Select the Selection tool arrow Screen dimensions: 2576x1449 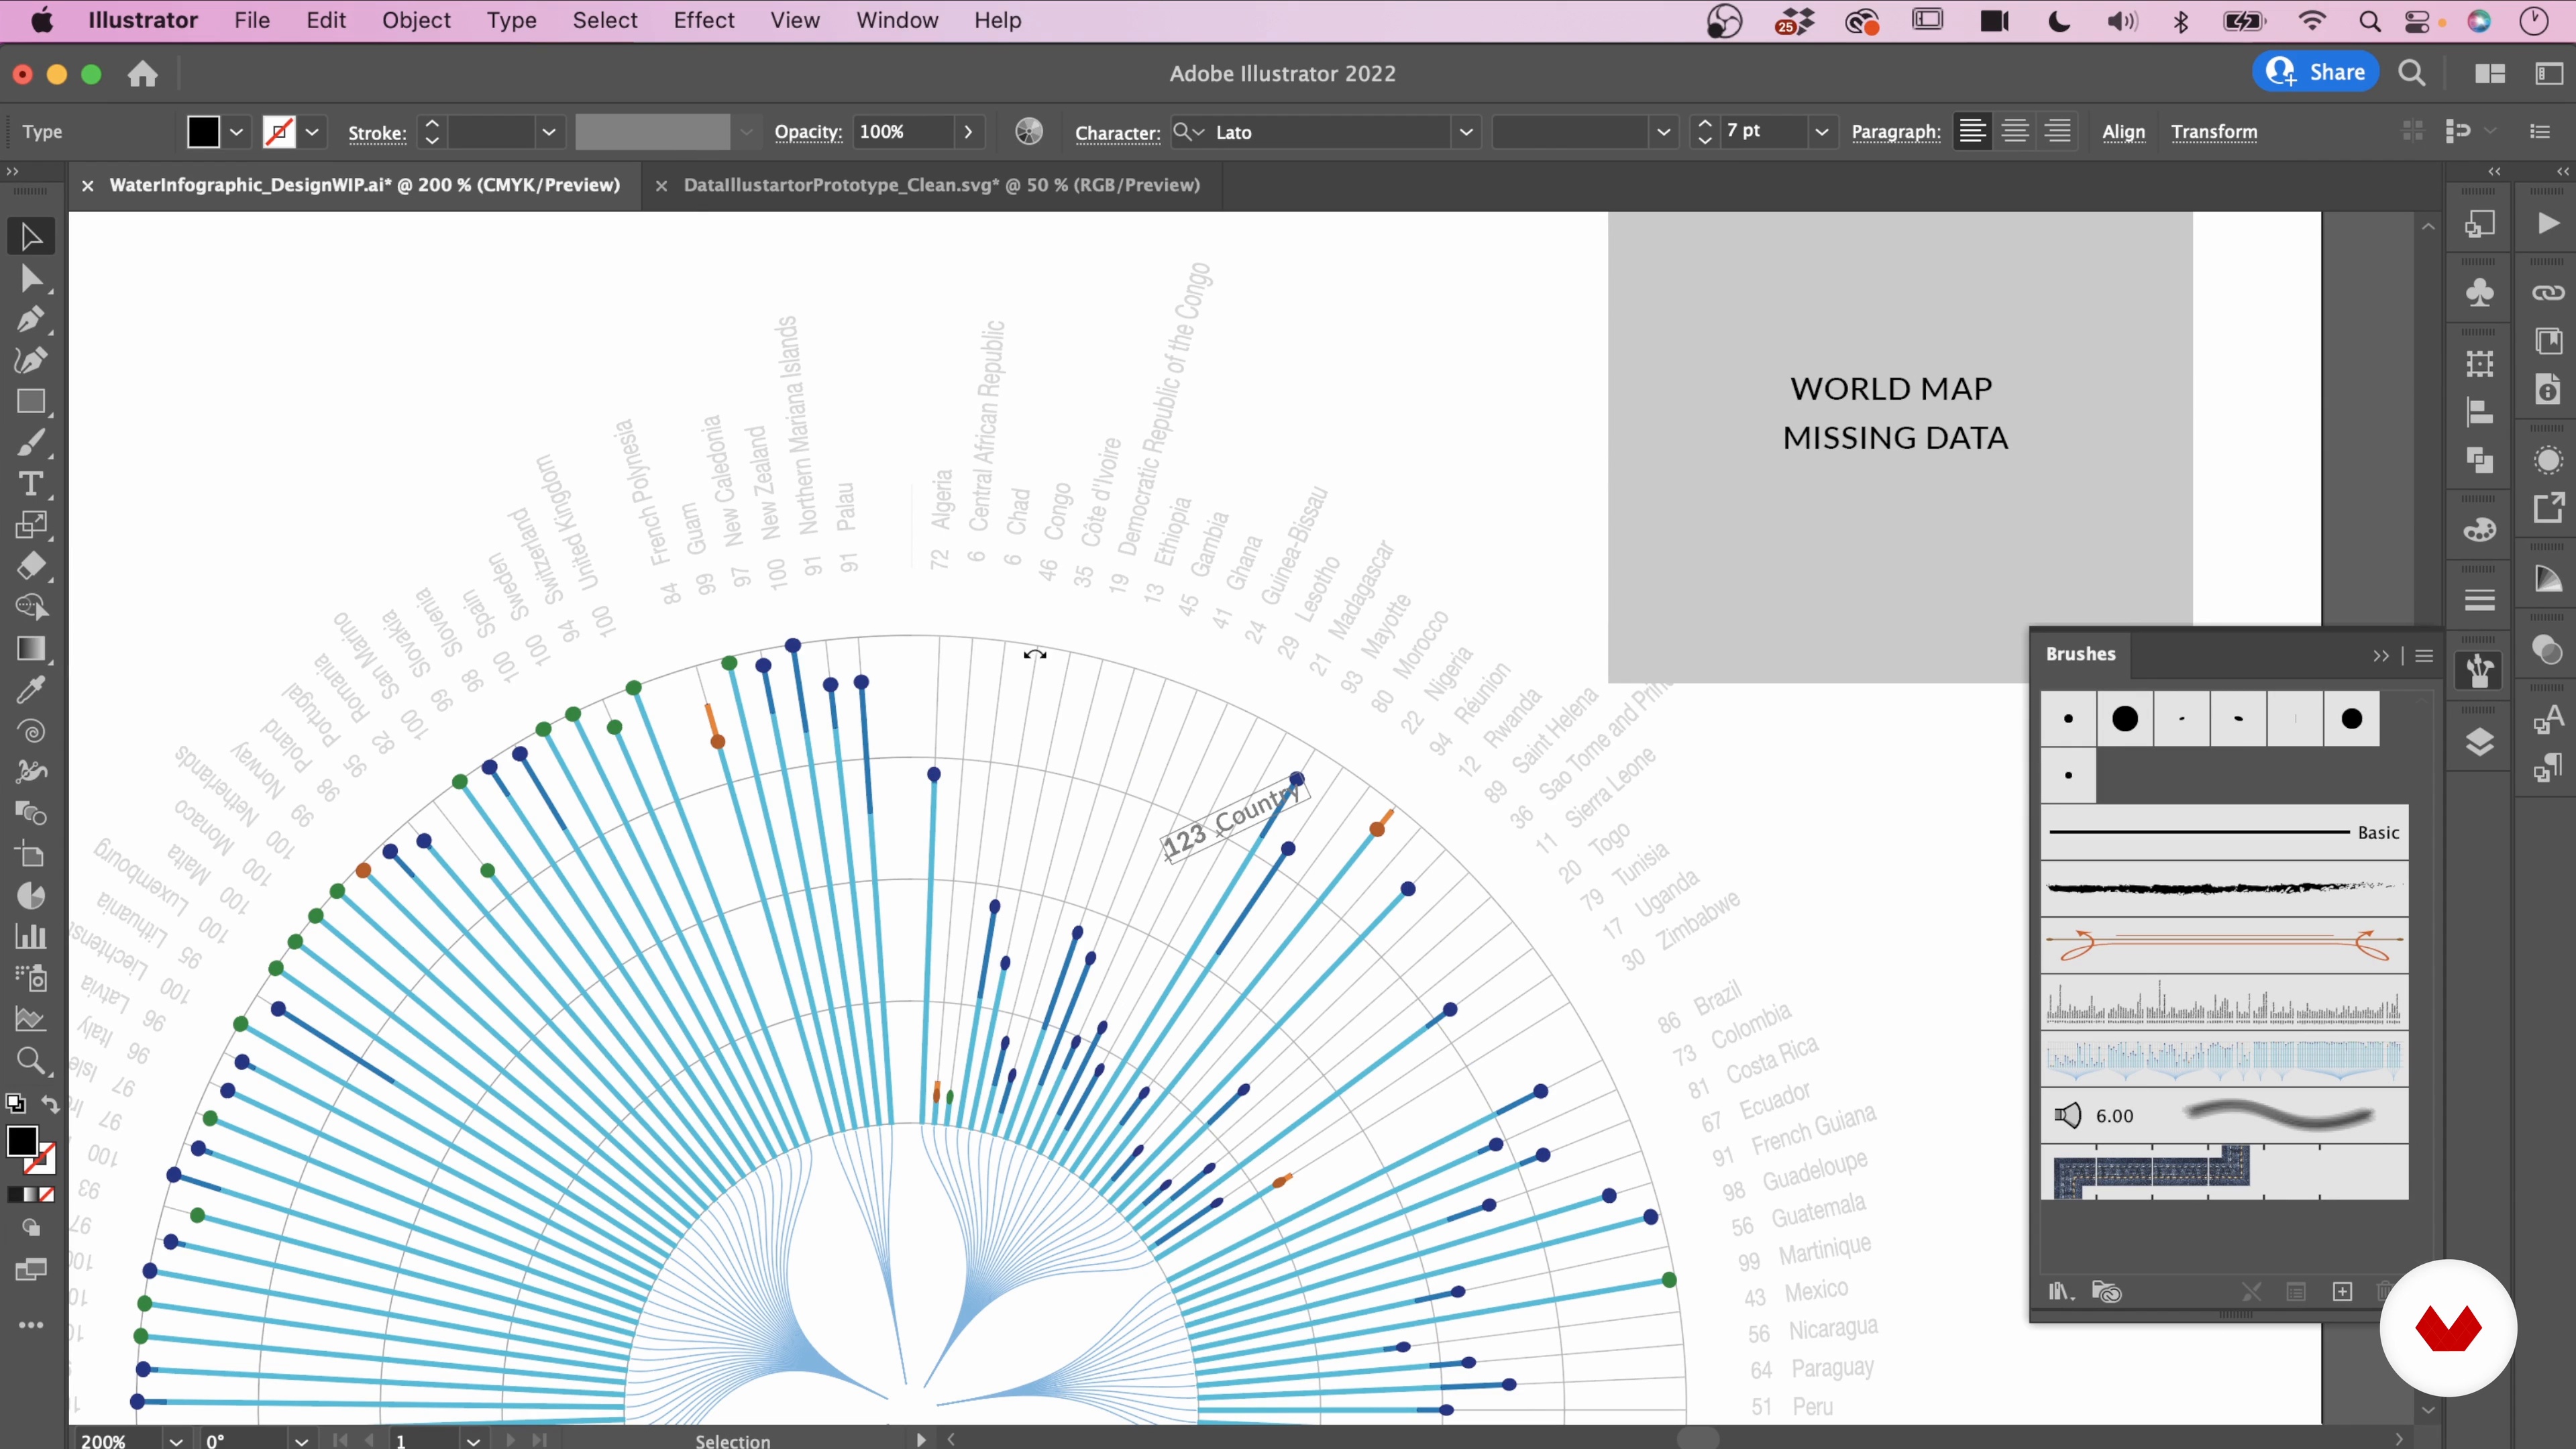tap(30, 237)
